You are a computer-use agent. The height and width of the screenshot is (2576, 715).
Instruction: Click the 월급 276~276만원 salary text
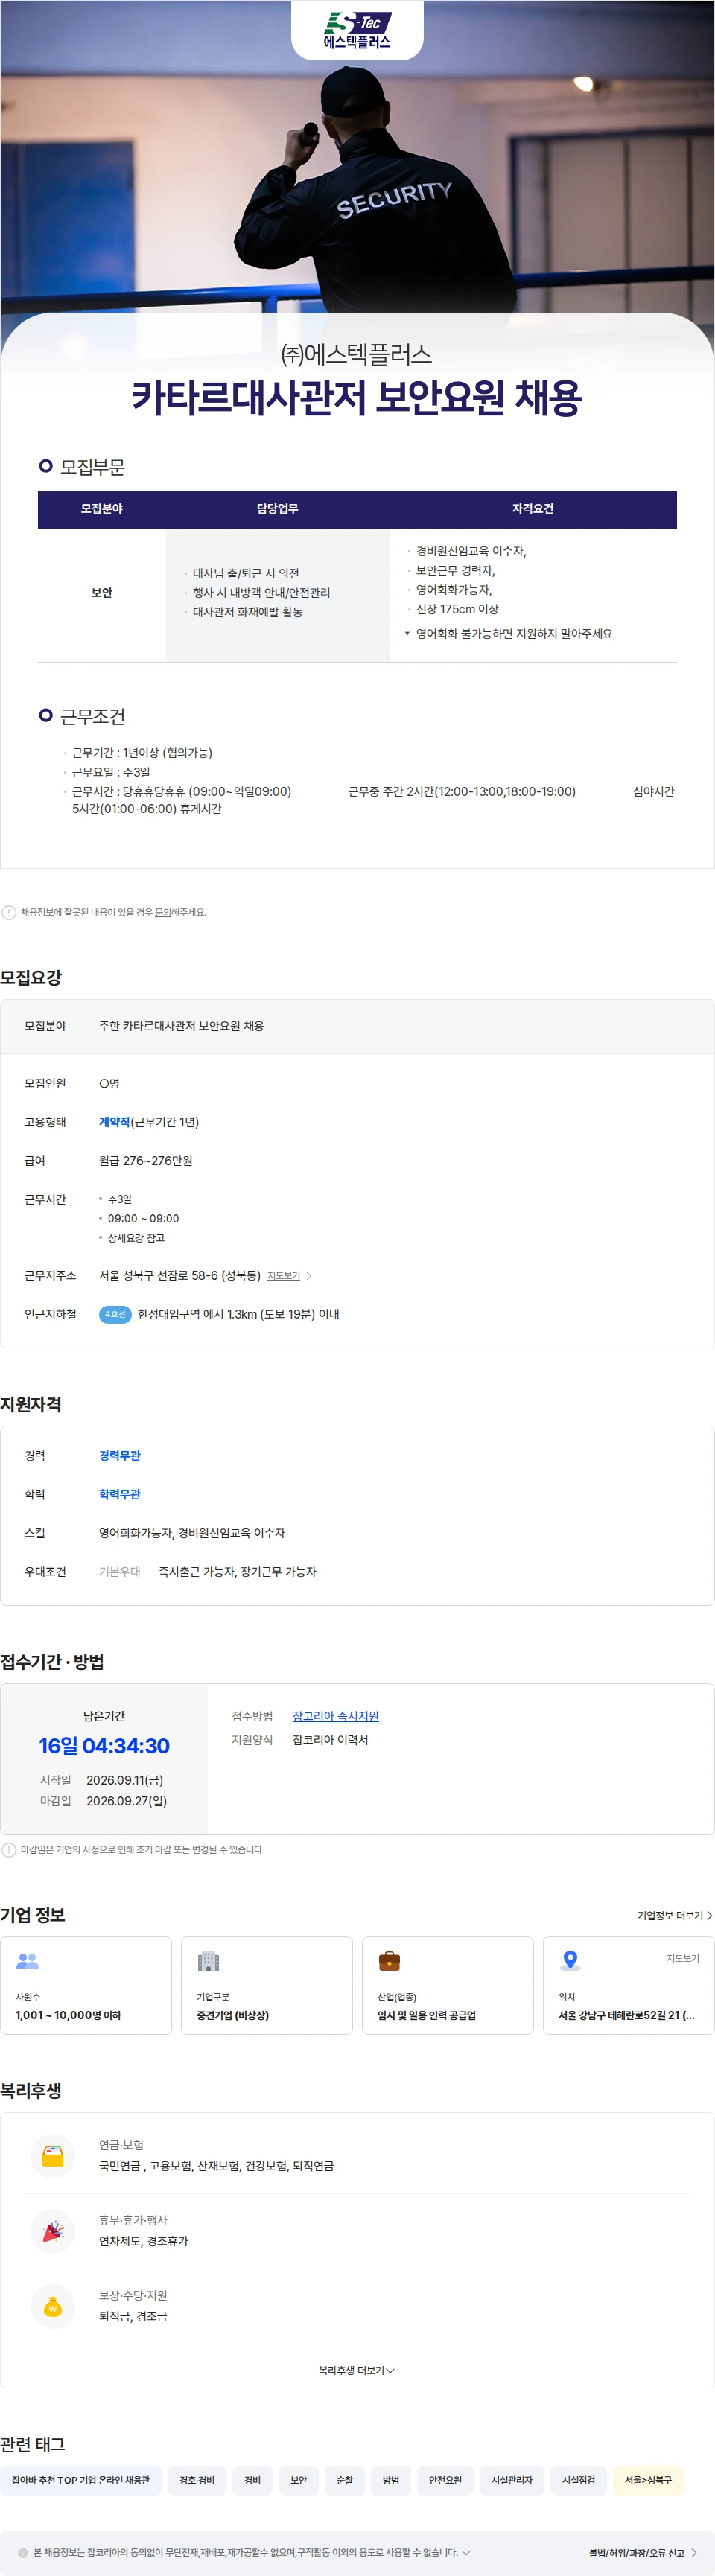click(146, 1161)
